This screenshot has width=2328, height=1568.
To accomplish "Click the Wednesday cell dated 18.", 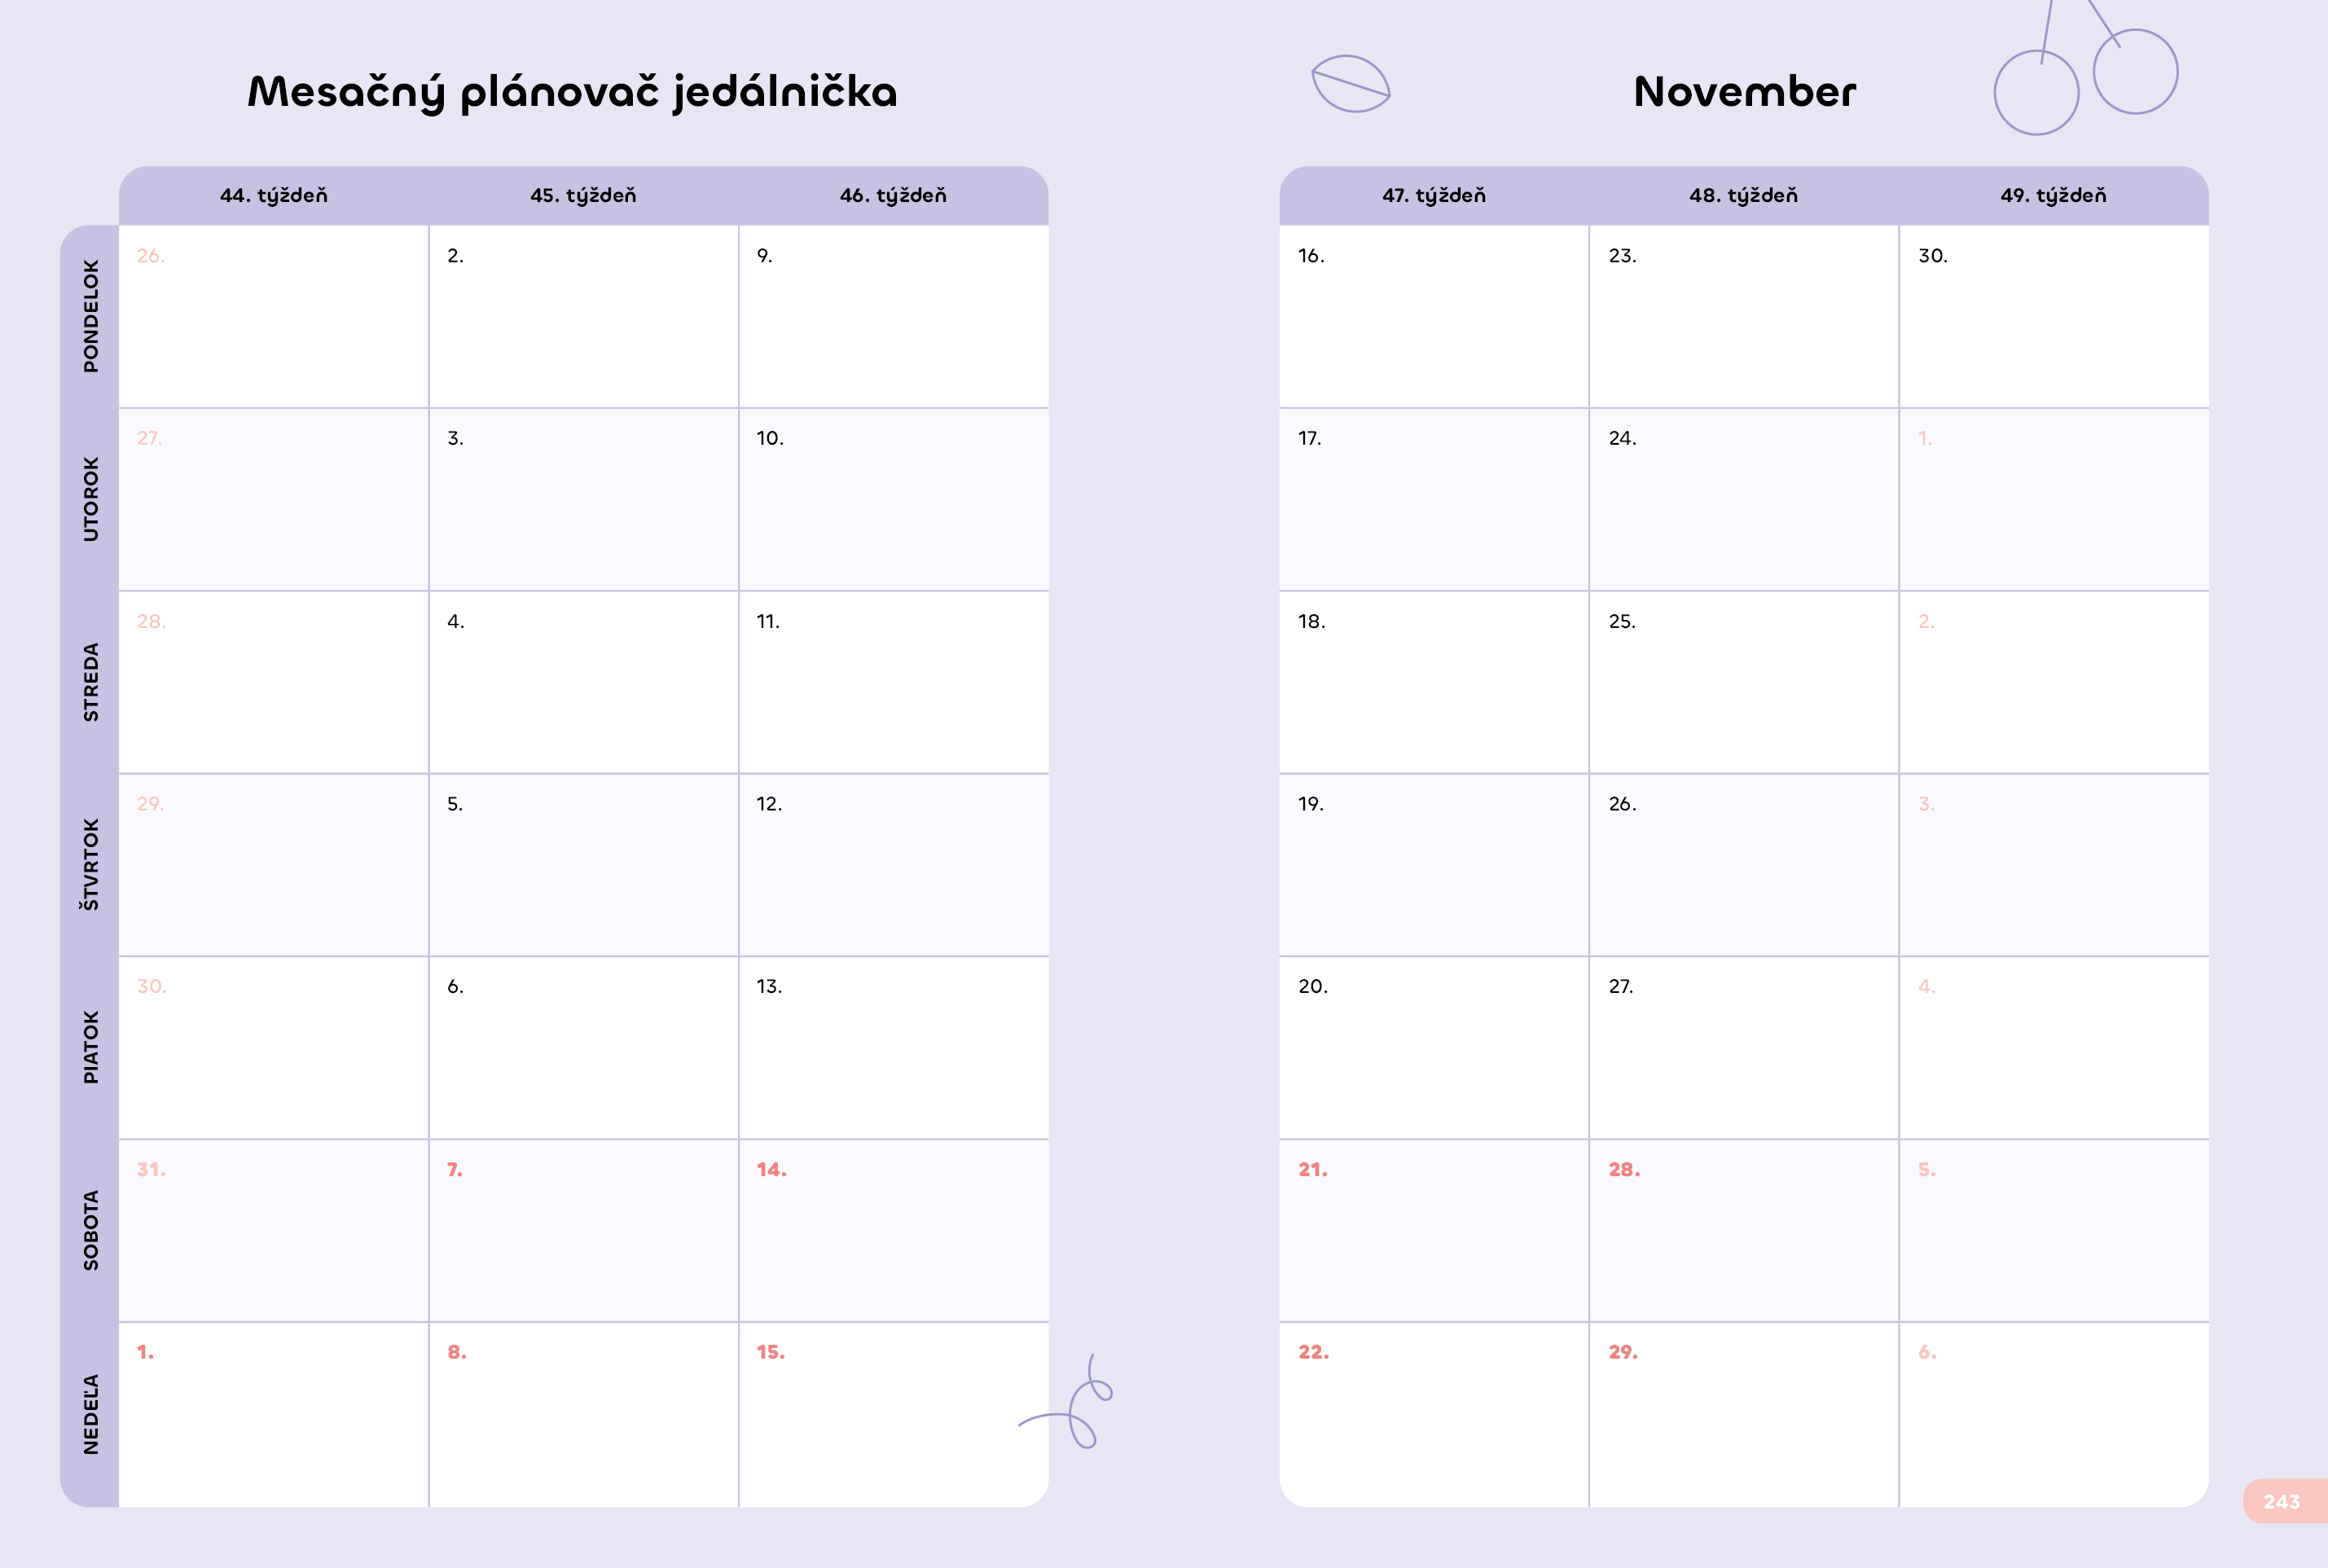I will [x=1434, y=682].
